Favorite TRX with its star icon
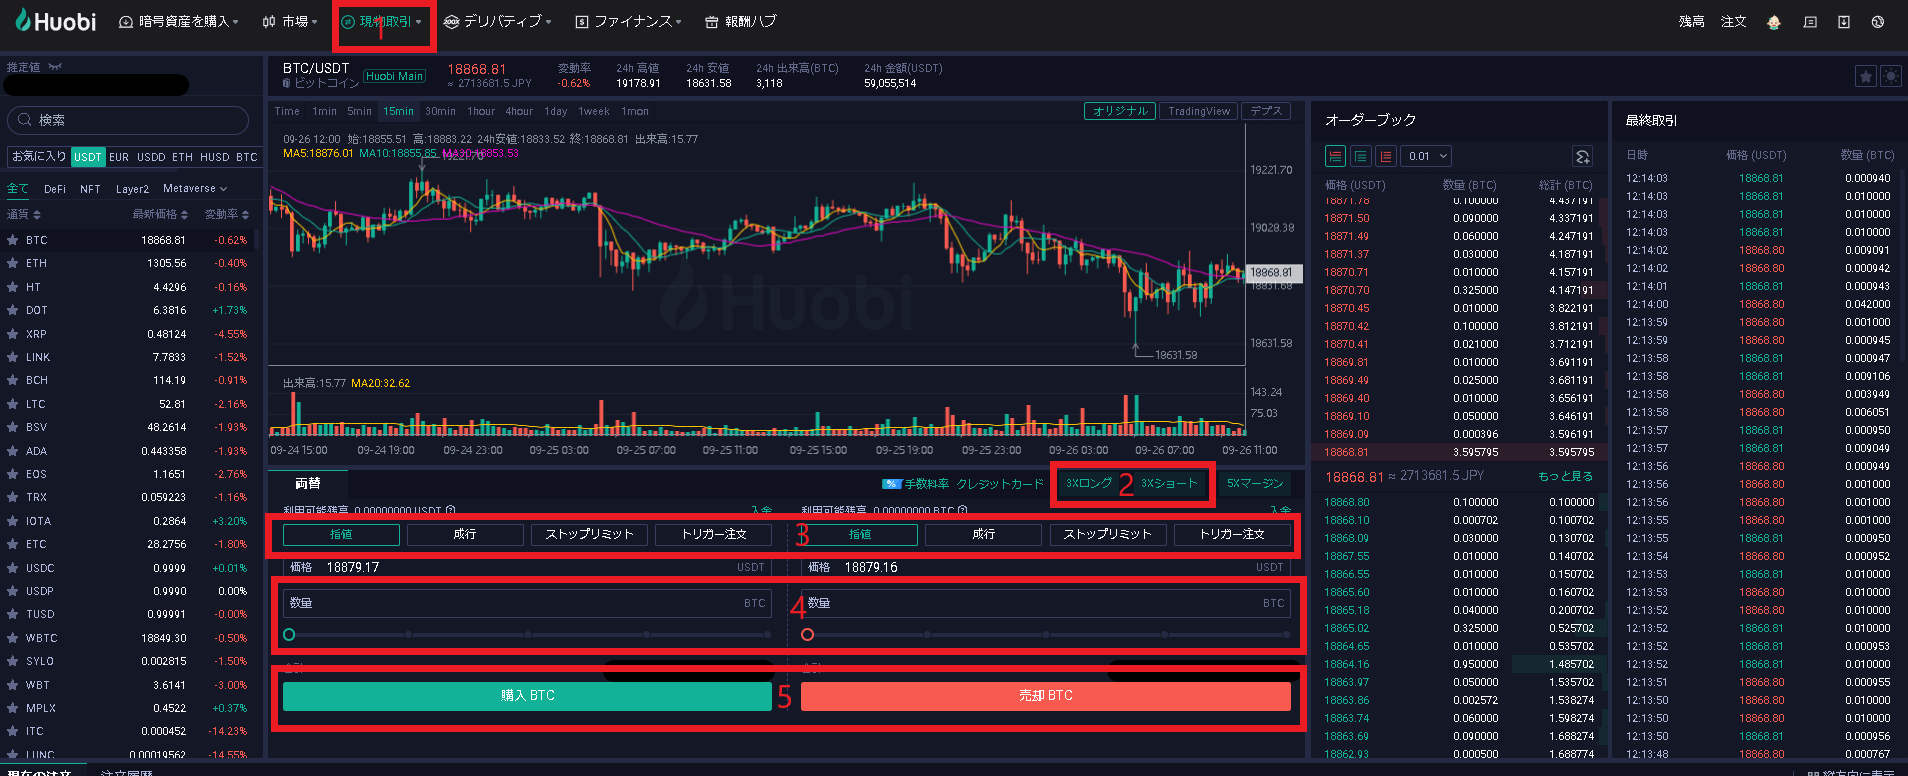The height and width of the screenshot is (776, 1908). tap(13, 497)
